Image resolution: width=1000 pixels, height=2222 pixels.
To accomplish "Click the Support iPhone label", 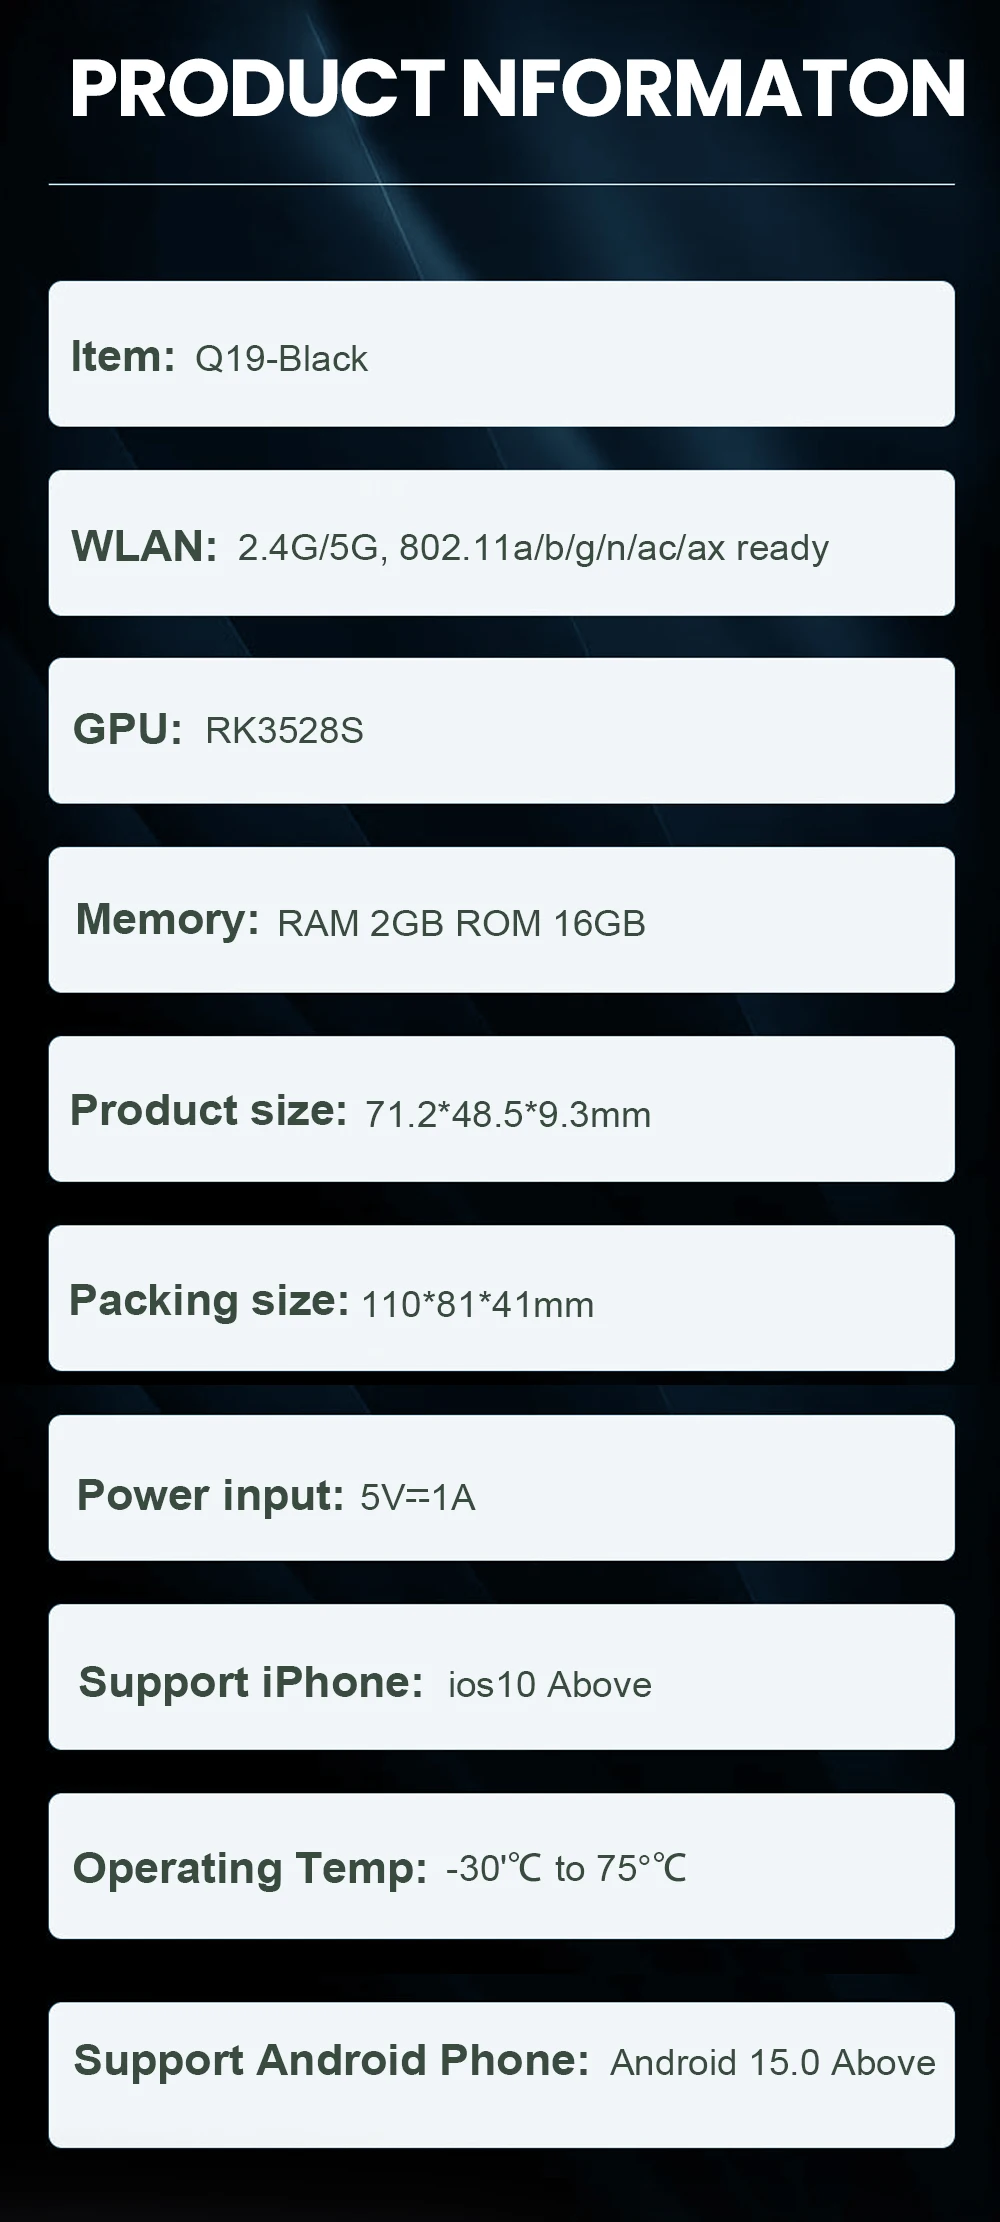I will (251, 1682).
